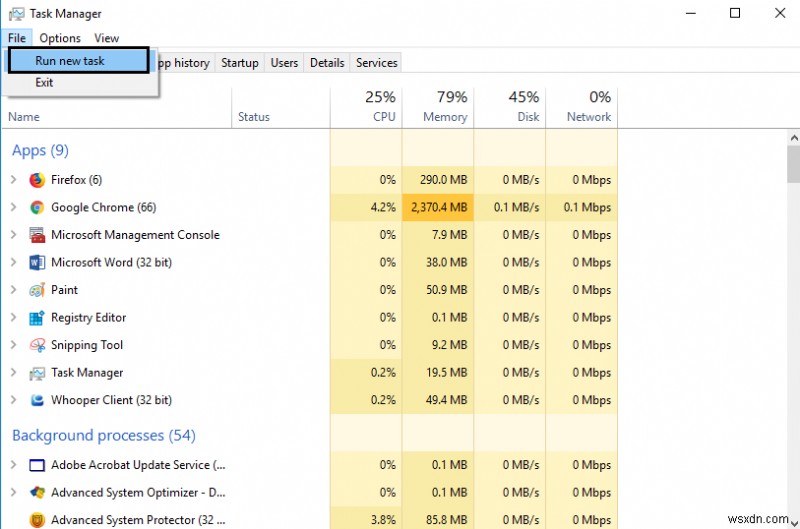The height and width of the screenshot is (529, 800).
Task: Click Whooper Client's 49.4 MB memory cell
Action: [x=438, y=400]
